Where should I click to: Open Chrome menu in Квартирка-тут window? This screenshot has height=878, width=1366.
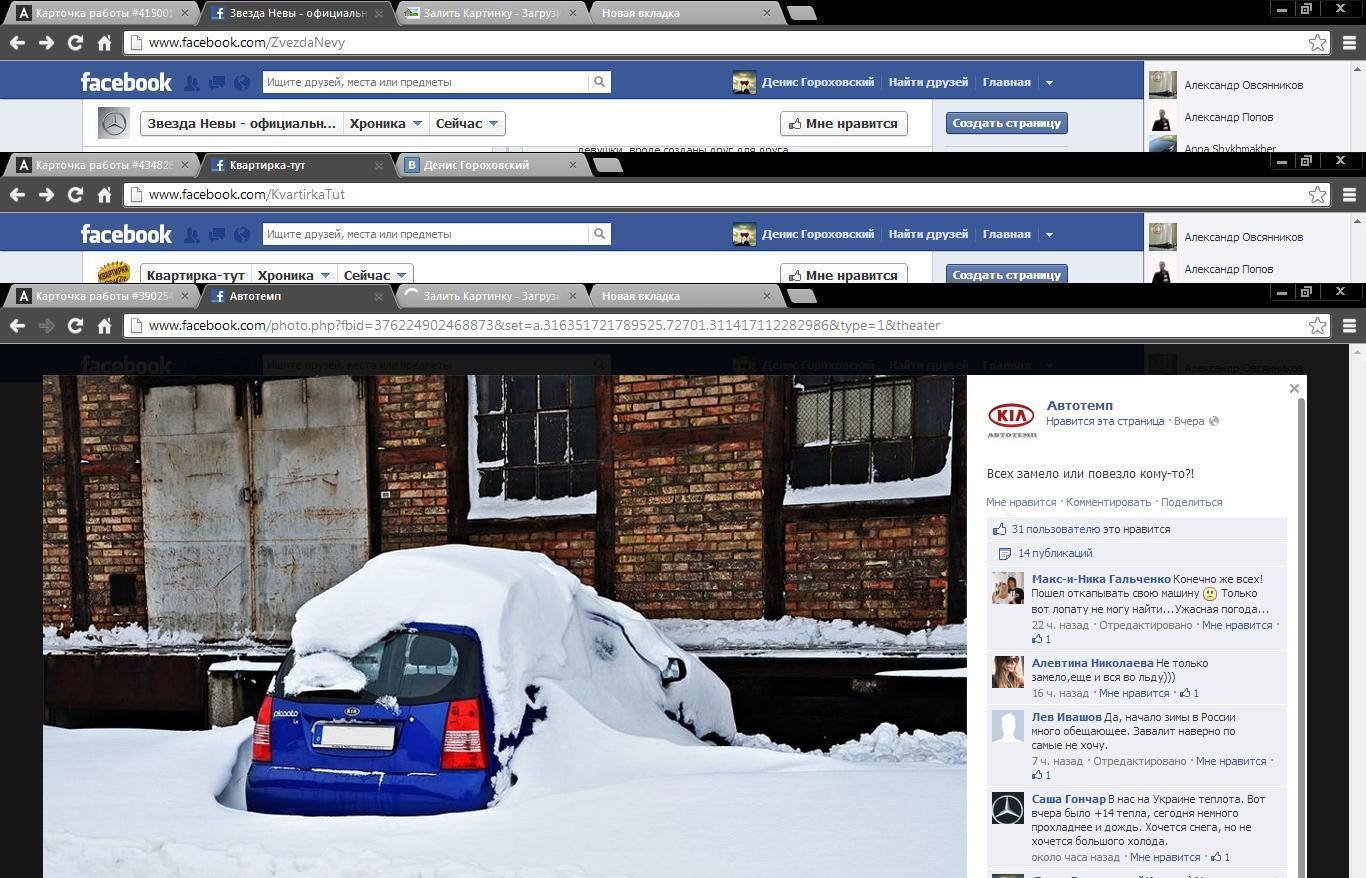coord(1349,195)
